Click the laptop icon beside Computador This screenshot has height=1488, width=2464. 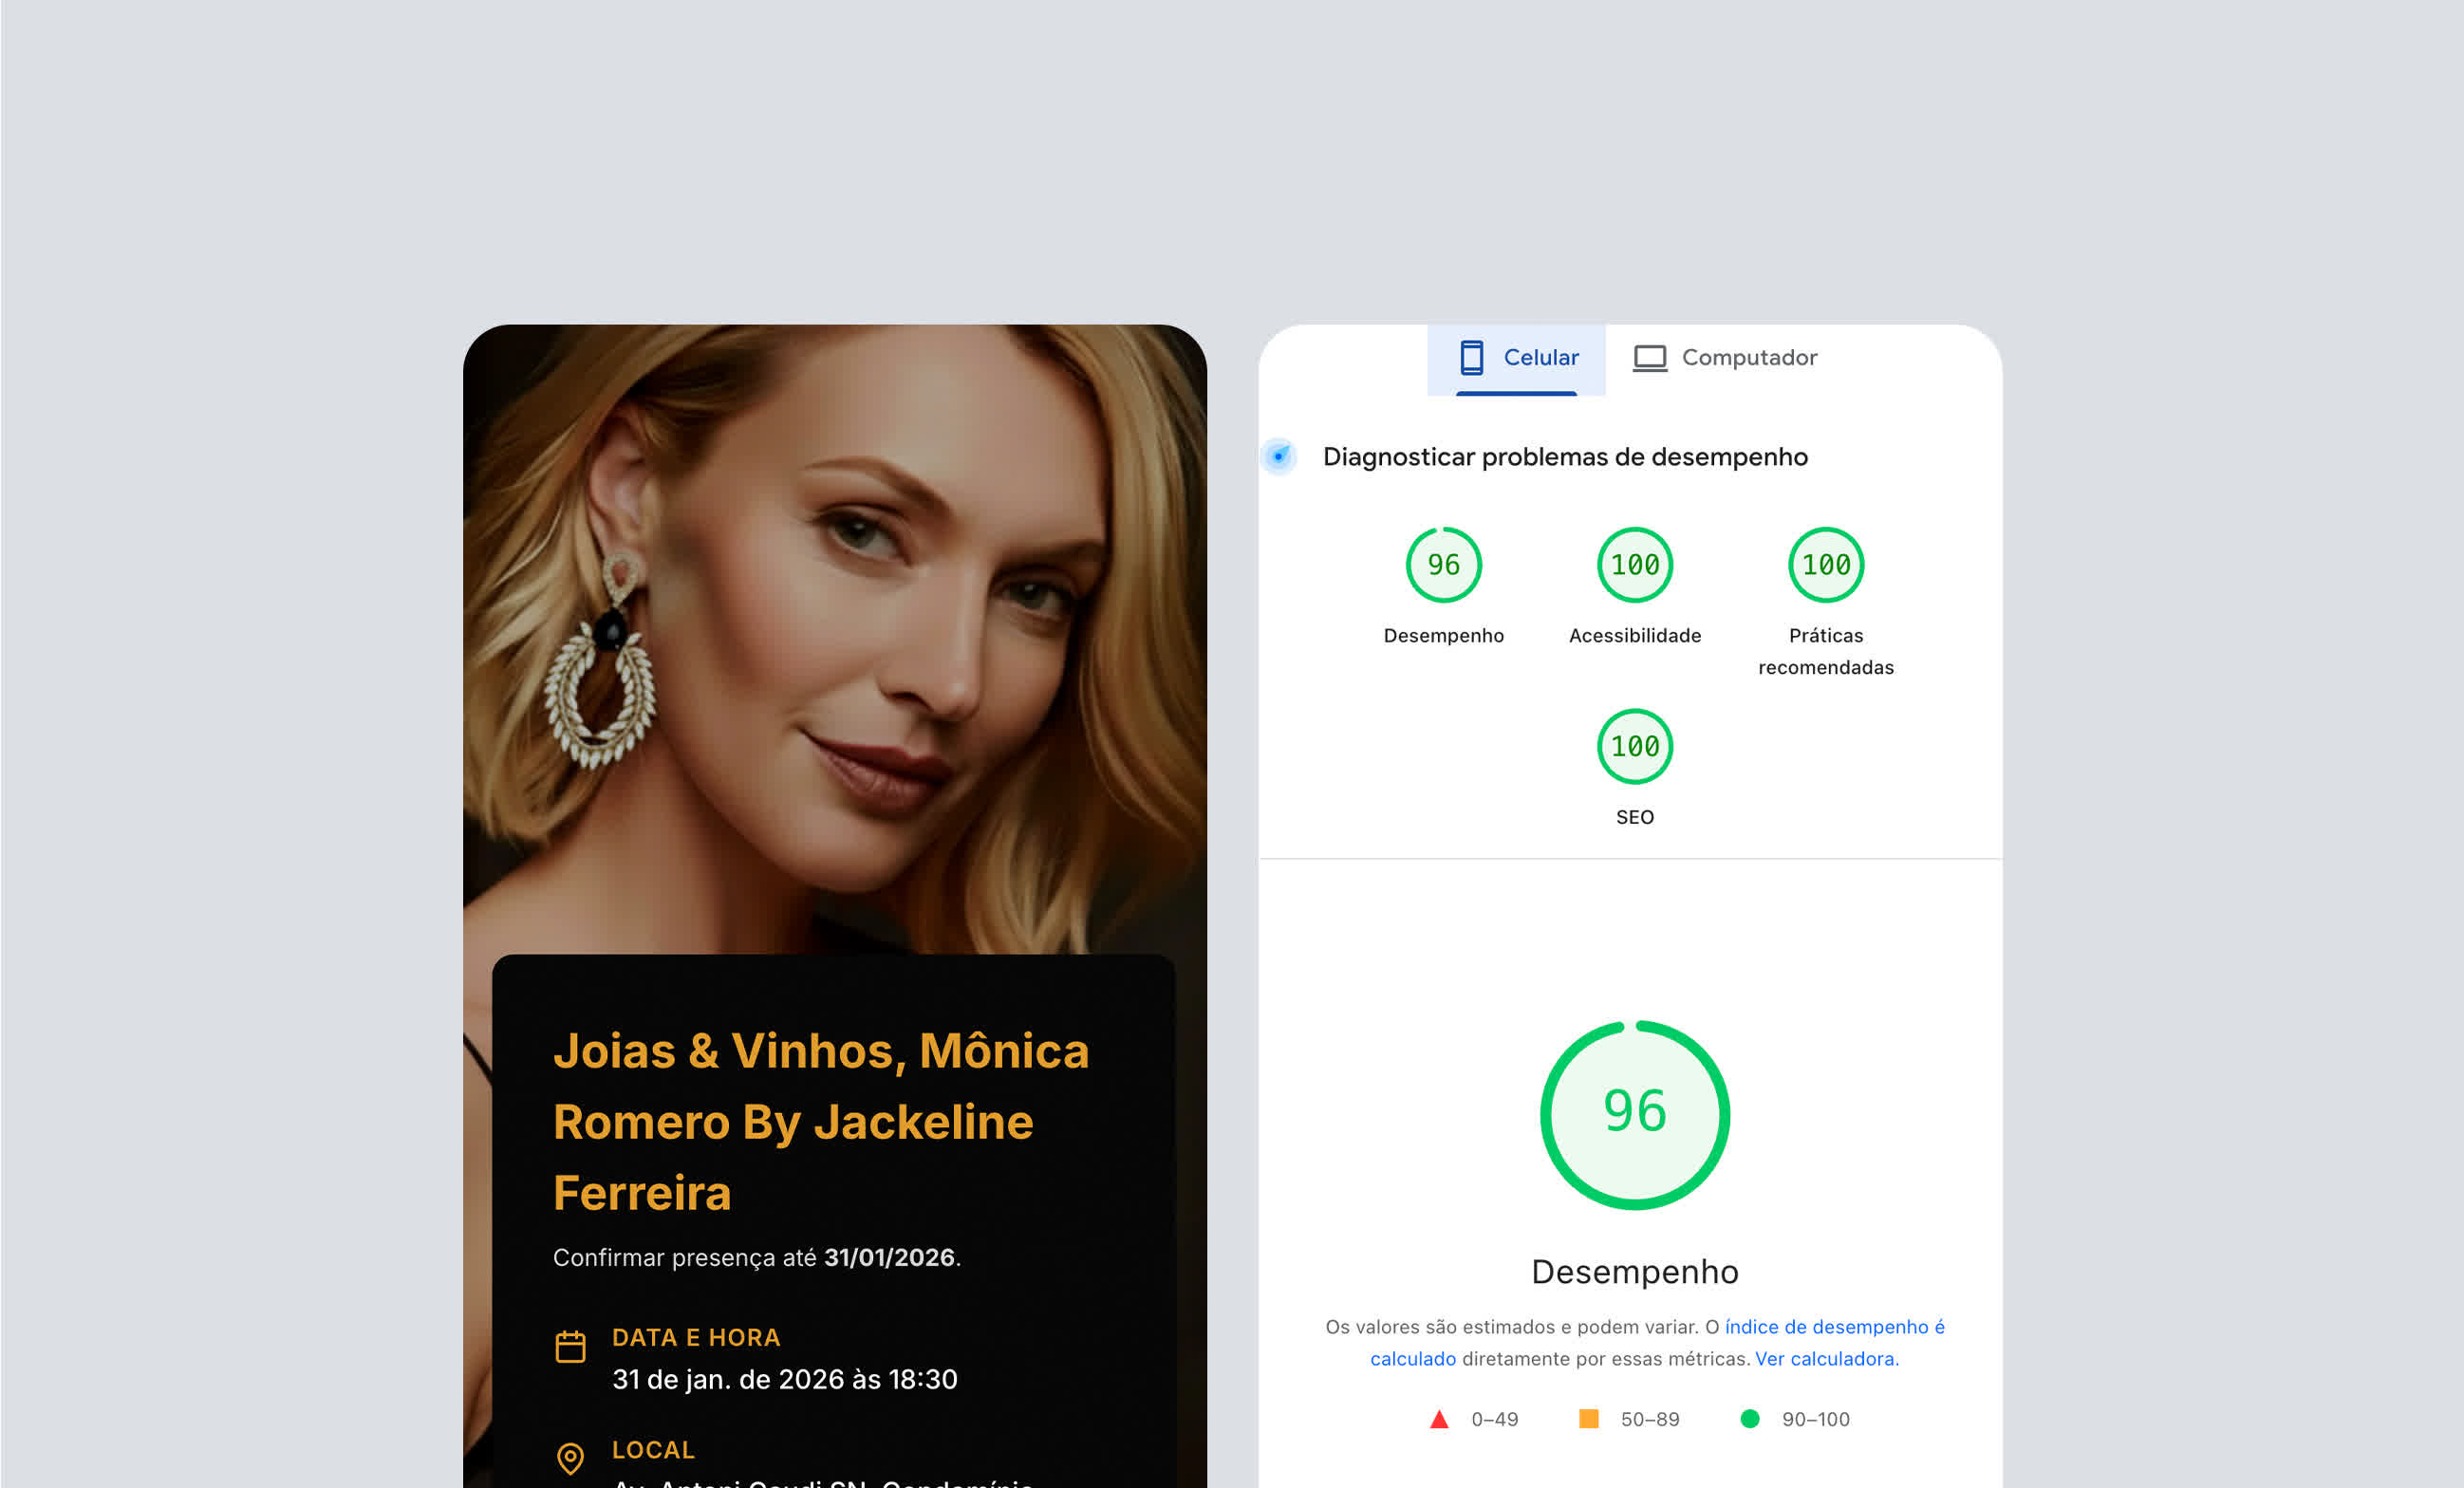click(x=1650, y=357)
